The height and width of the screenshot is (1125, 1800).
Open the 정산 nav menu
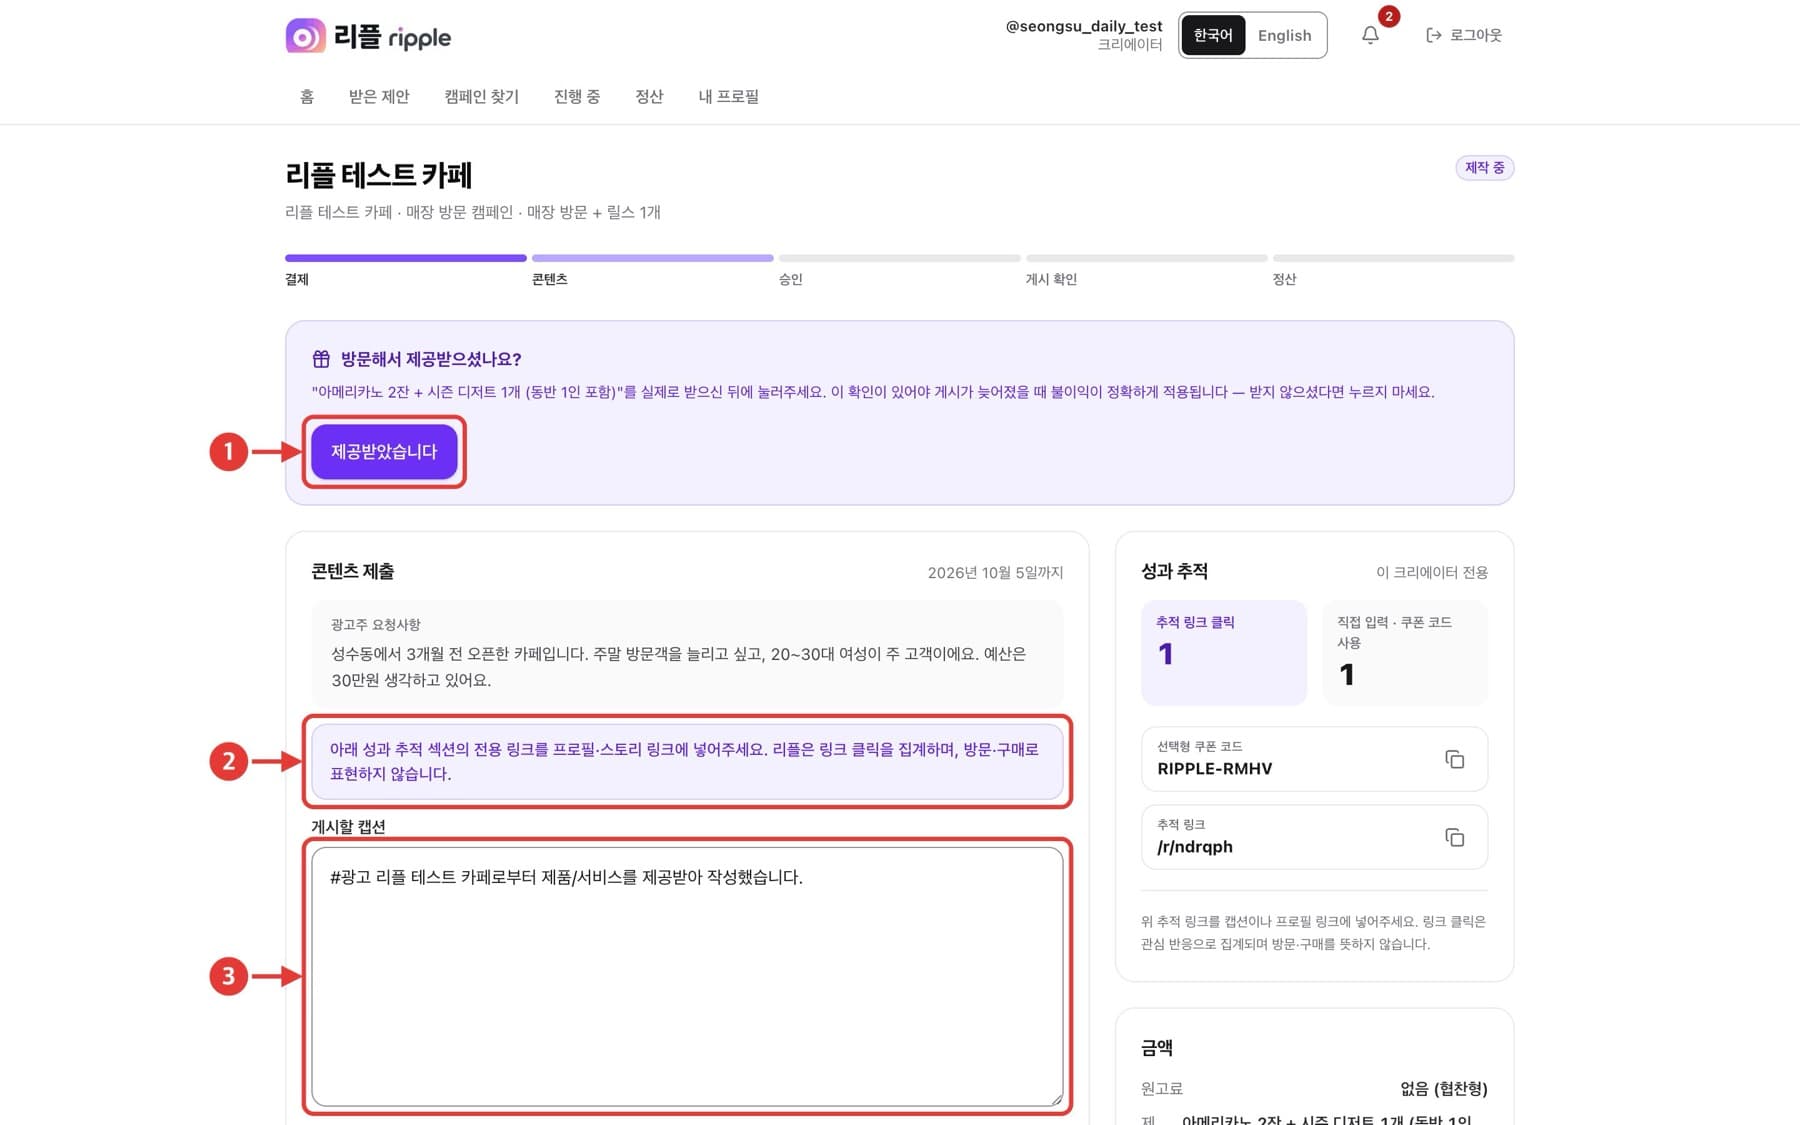(649, 96)
